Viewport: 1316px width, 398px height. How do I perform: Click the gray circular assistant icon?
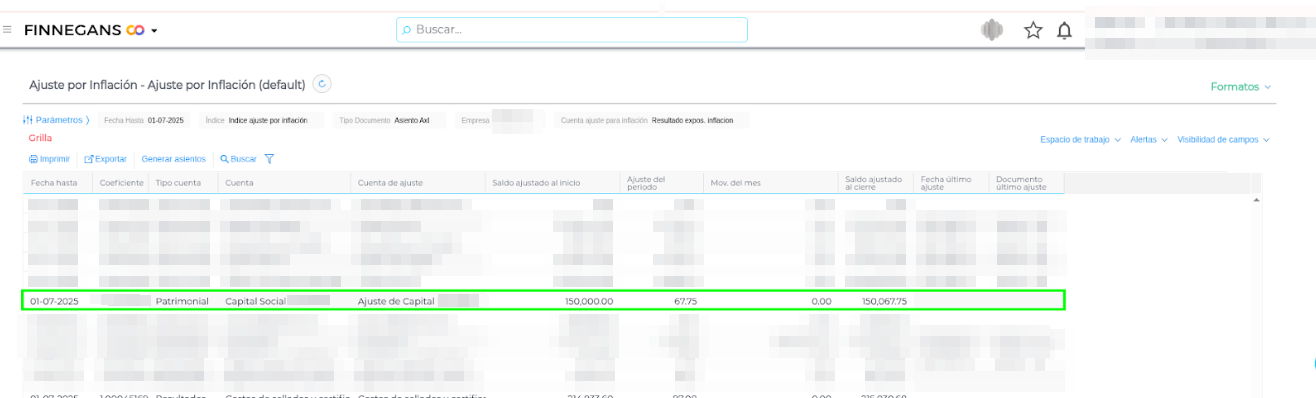(991, 30)
